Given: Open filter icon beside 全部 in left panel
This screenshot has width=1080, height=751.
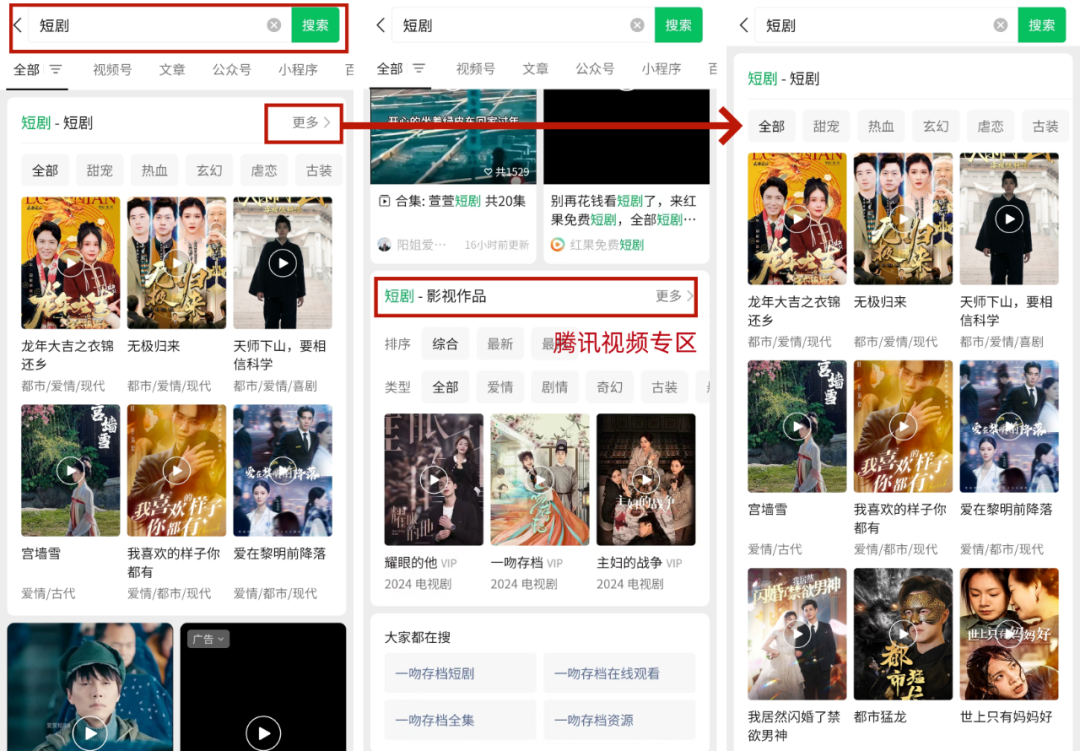Looking at the screenshot, I should pos(56,69).
